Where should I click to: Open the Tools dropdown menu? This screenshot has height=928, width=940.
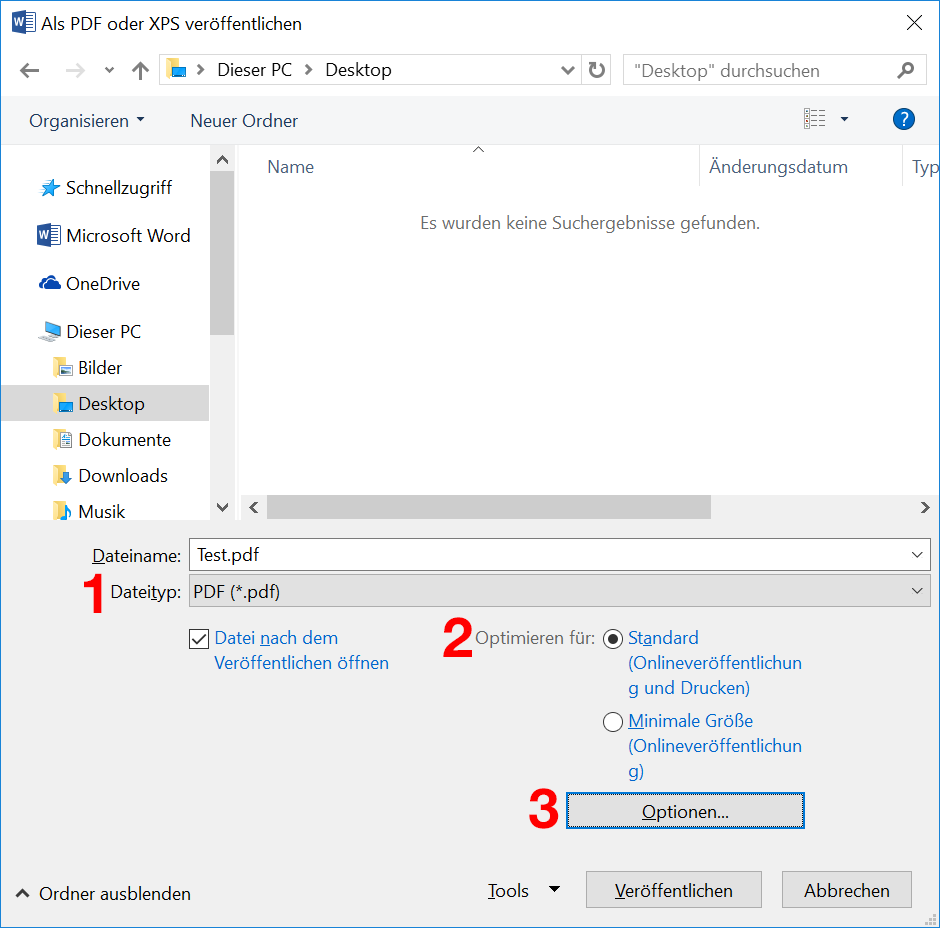click(x=523, y=890)
